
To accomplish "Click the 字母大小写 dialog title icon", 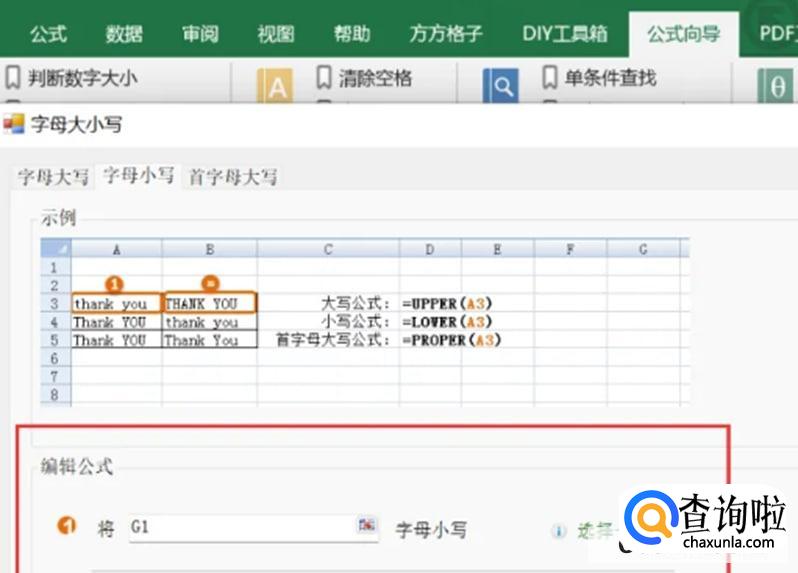I will pyautogui.click(x=13, y=124).
